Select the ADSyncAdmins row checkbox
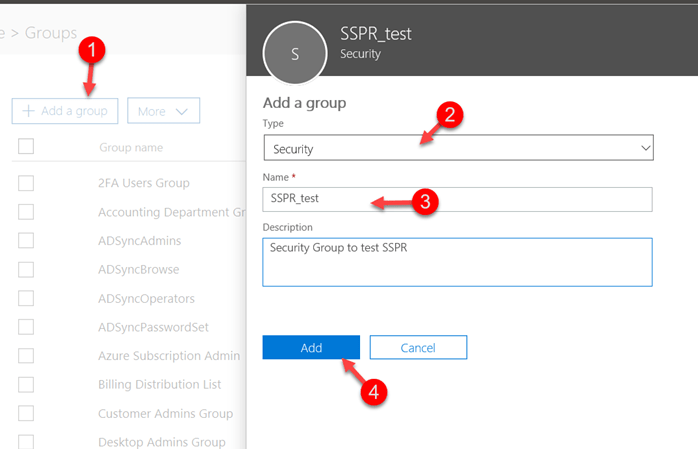 (26, 241)
